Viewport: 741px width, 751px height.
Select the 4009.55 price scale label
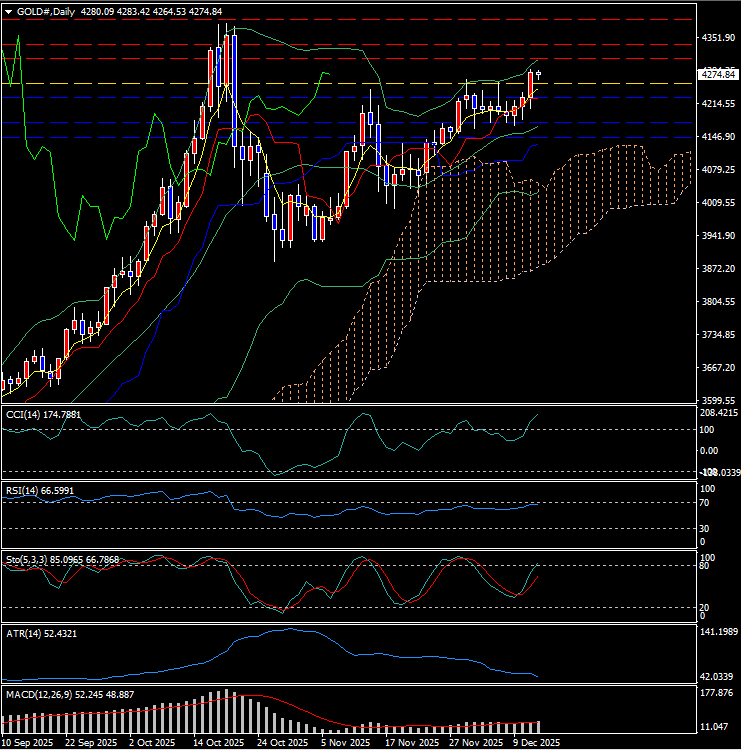719,203
